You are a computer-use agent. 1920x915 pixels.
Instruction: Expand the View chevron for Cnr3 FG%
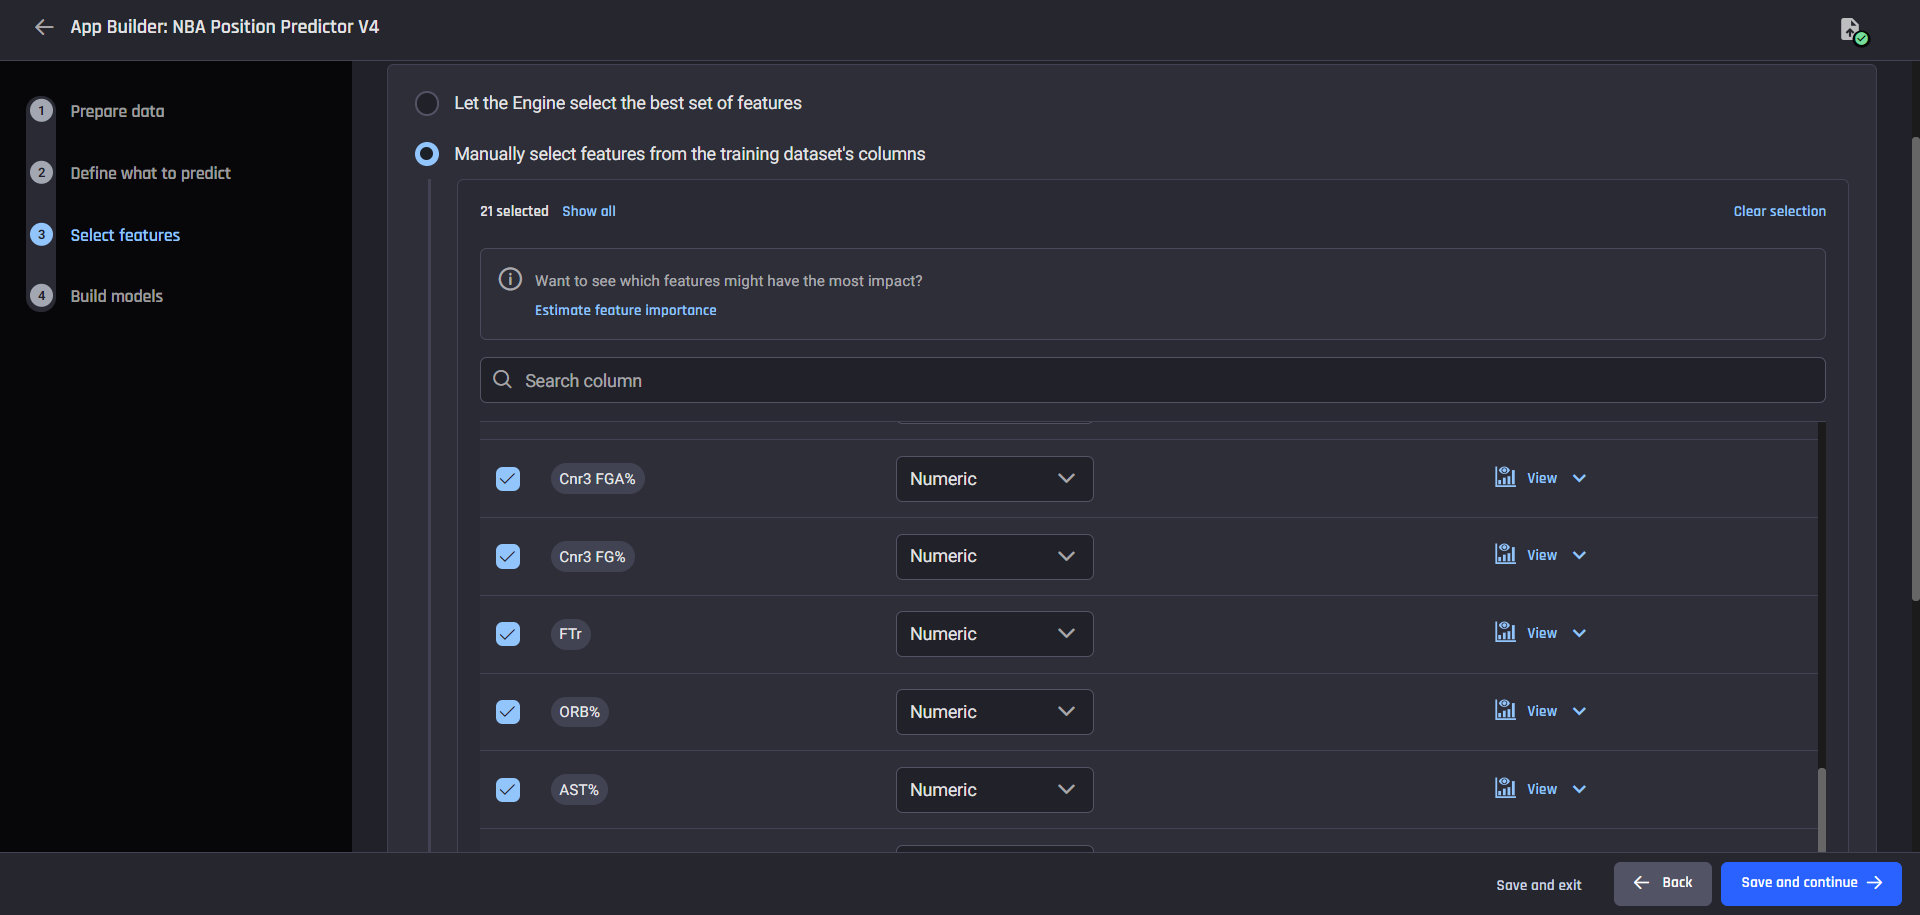tap(1579, 555)
